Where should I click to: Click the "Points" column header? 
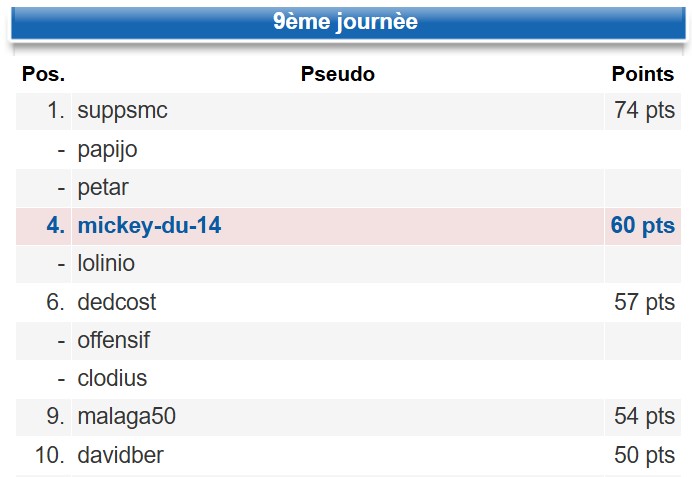(x=643, y=74)
